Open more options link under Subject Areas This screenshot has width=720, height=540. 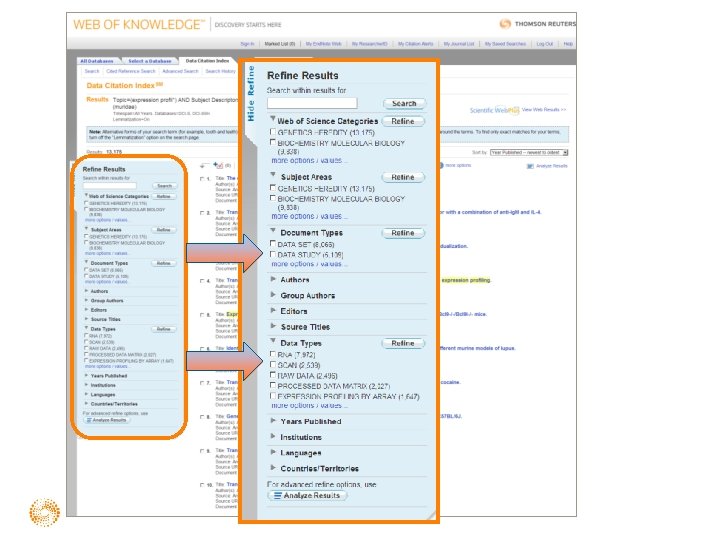coord(309,216)
